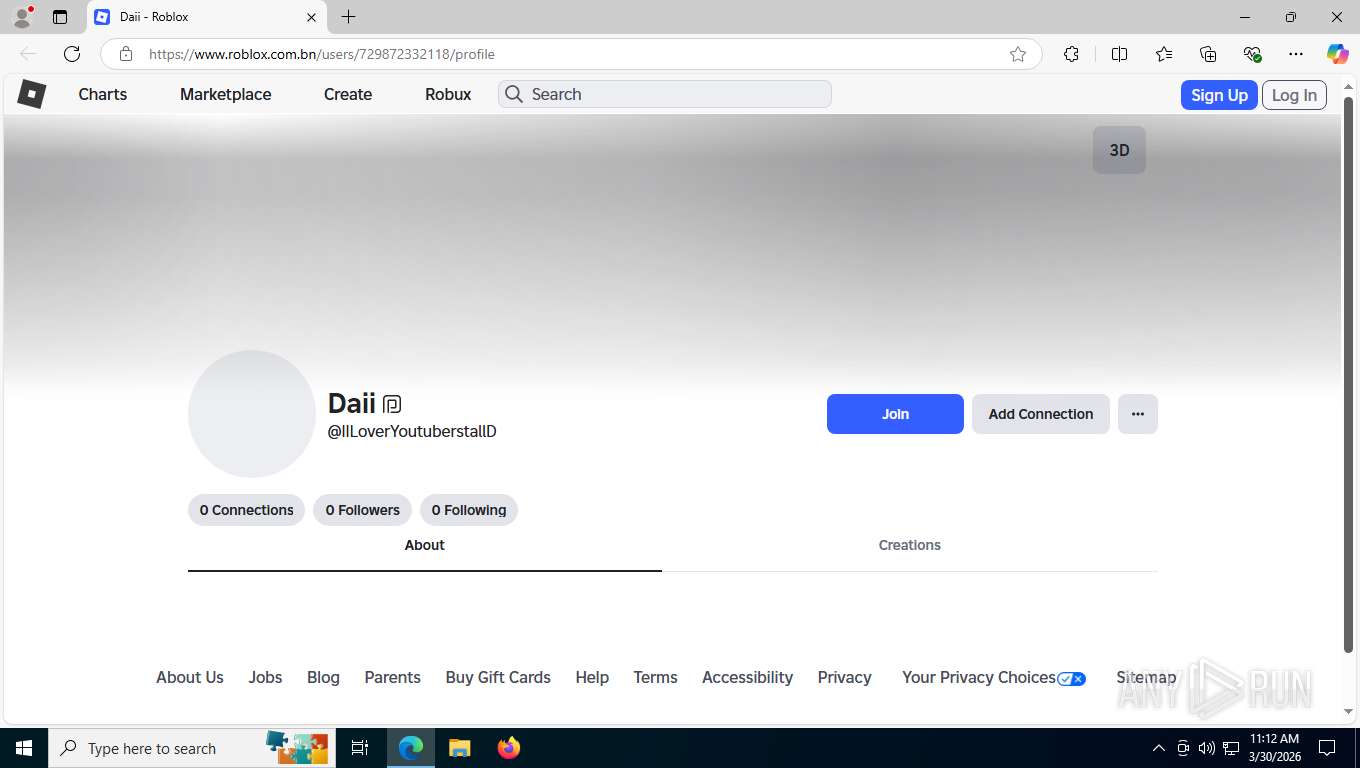Open the Terms footer link
The height and width of the screenshot is (768, 1360).
click(x=655, y=677)
